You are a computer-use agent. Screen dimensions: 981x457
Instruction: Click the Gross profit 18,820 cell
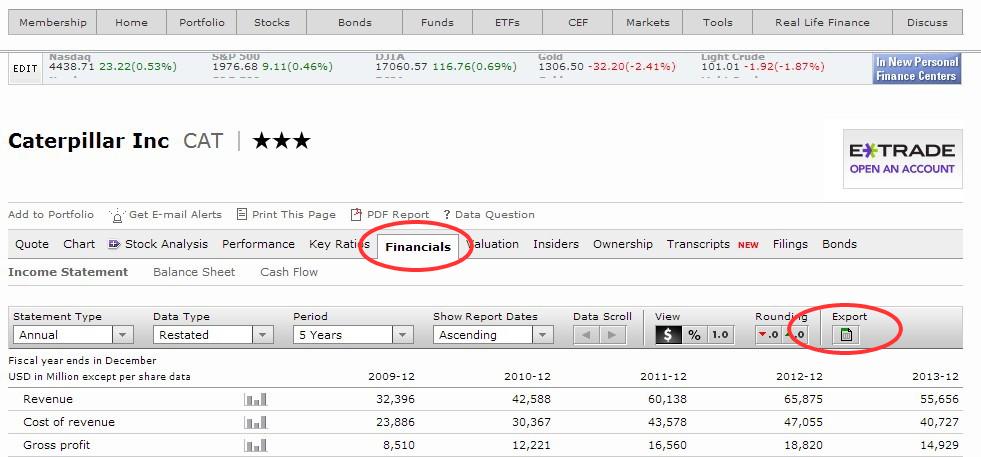click(x=803, y=446)
